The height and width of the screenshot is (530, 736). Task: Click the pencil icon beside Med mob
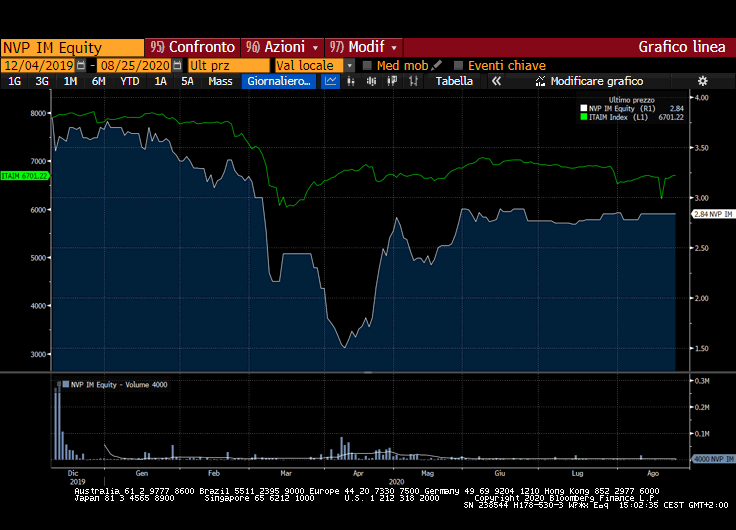tap(437, 65)
